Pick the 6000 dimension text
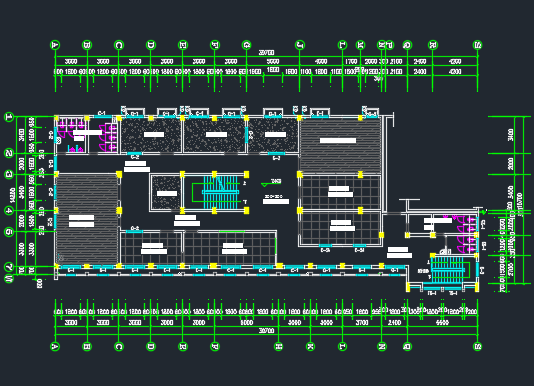 (x=247, y=322)
